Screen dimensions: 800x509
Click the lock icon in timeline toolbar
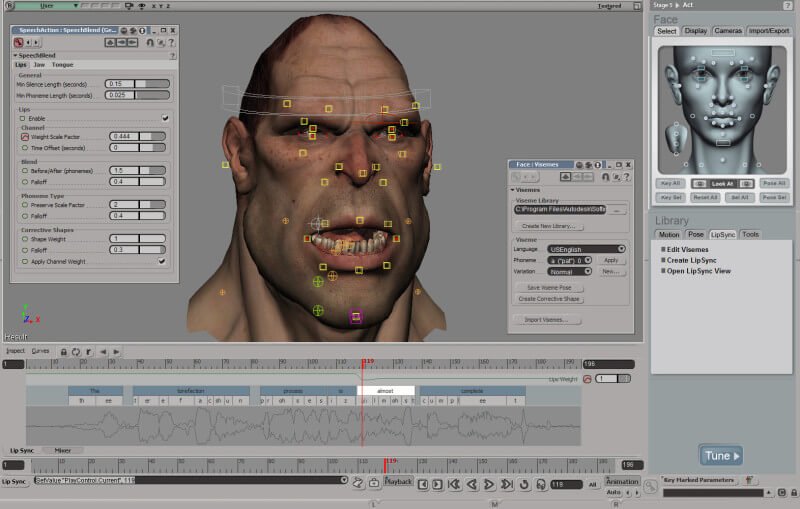63,352
